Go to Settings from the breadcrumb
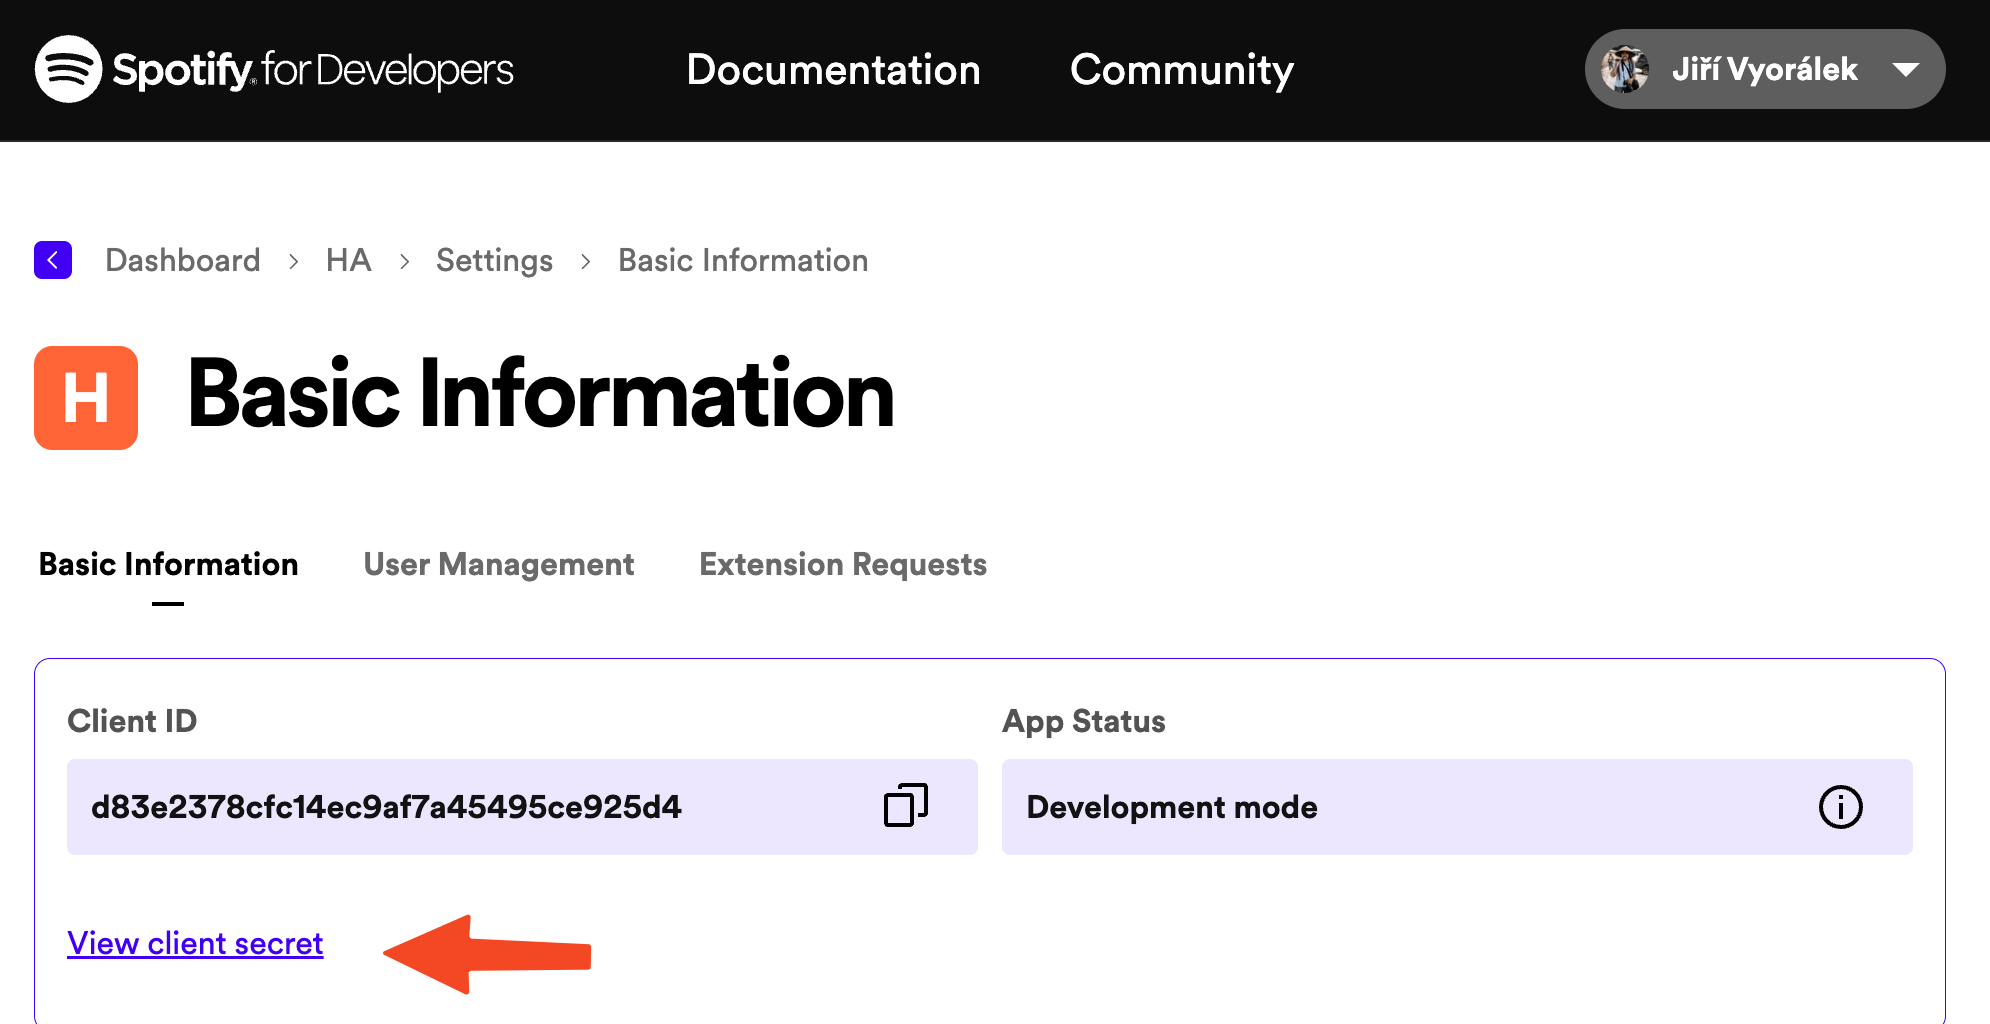 pyautogui.click(x=494, y=260)
